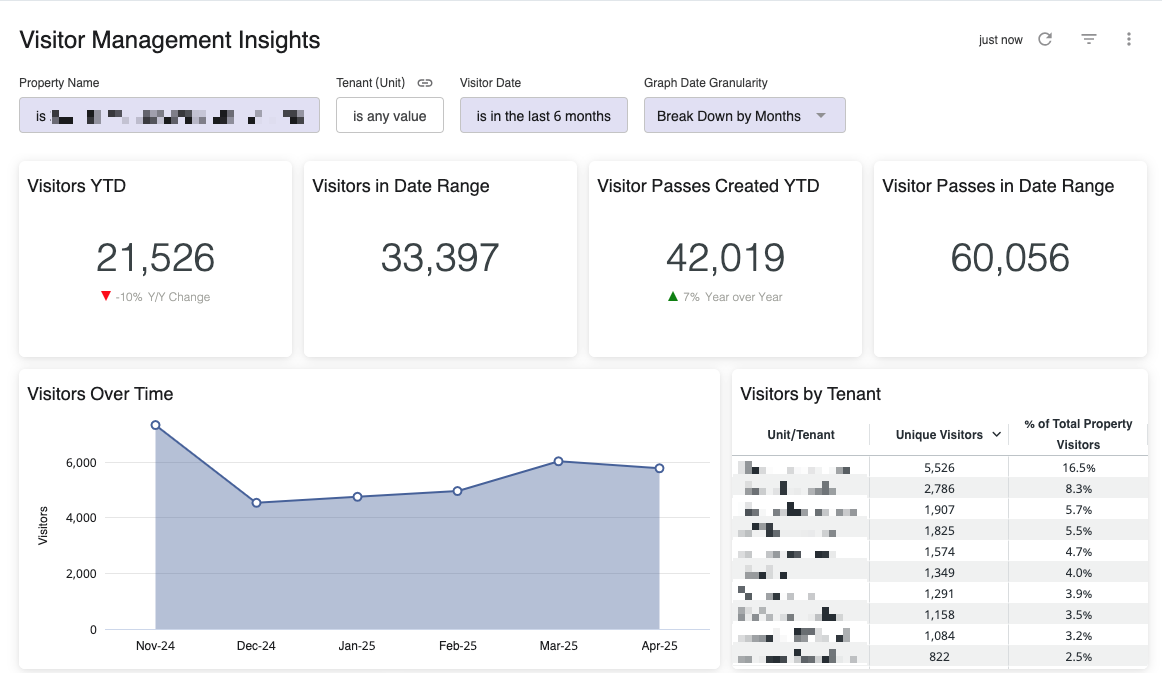Click the 60,056 Visitor Passes value
The image size is (1162, 673).
tap(1010, 258)
